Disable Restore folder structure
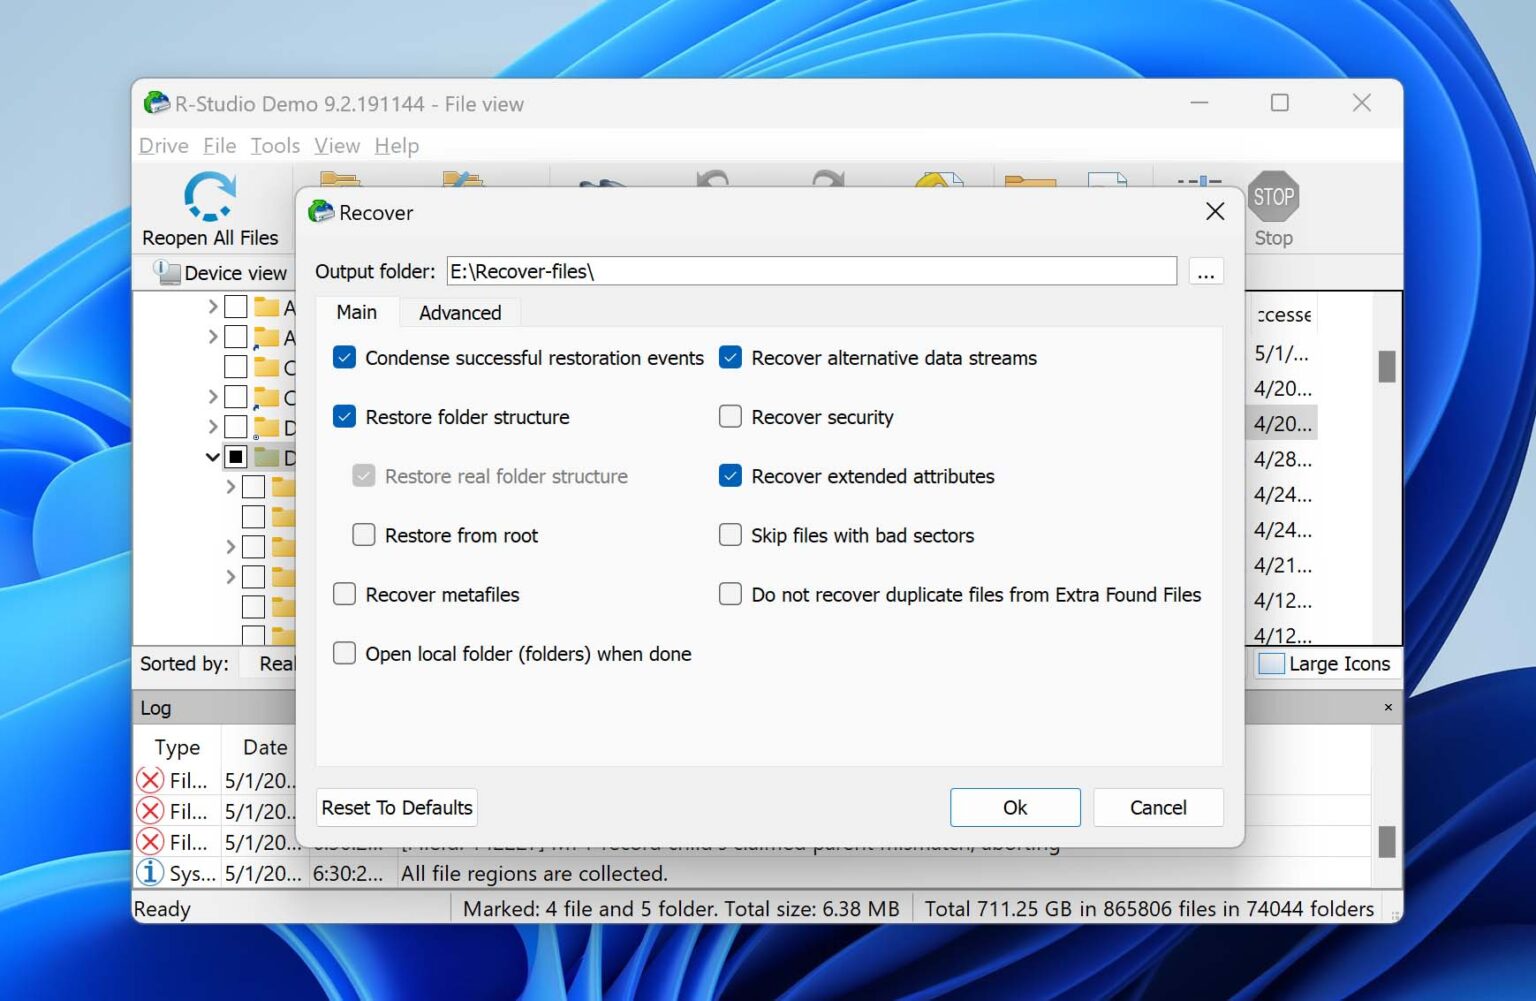The image size is (1536, 1001). 344,416
